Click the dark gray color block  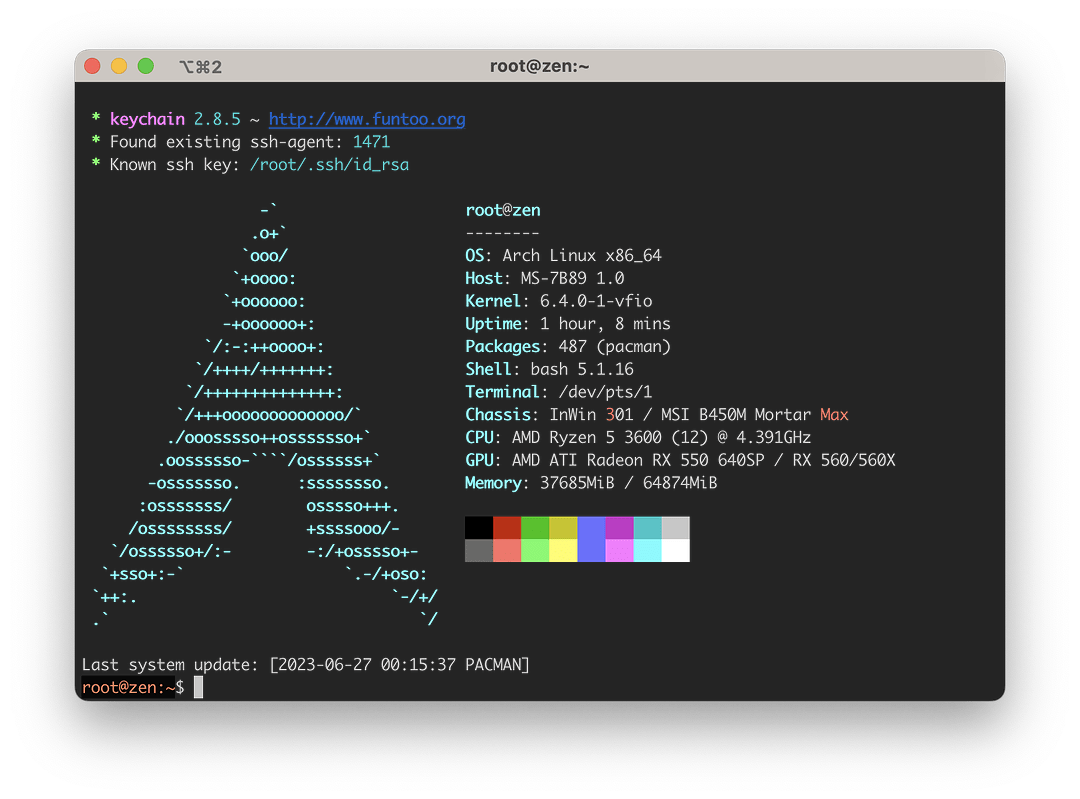pyautogui.click(x=479, y=550)
